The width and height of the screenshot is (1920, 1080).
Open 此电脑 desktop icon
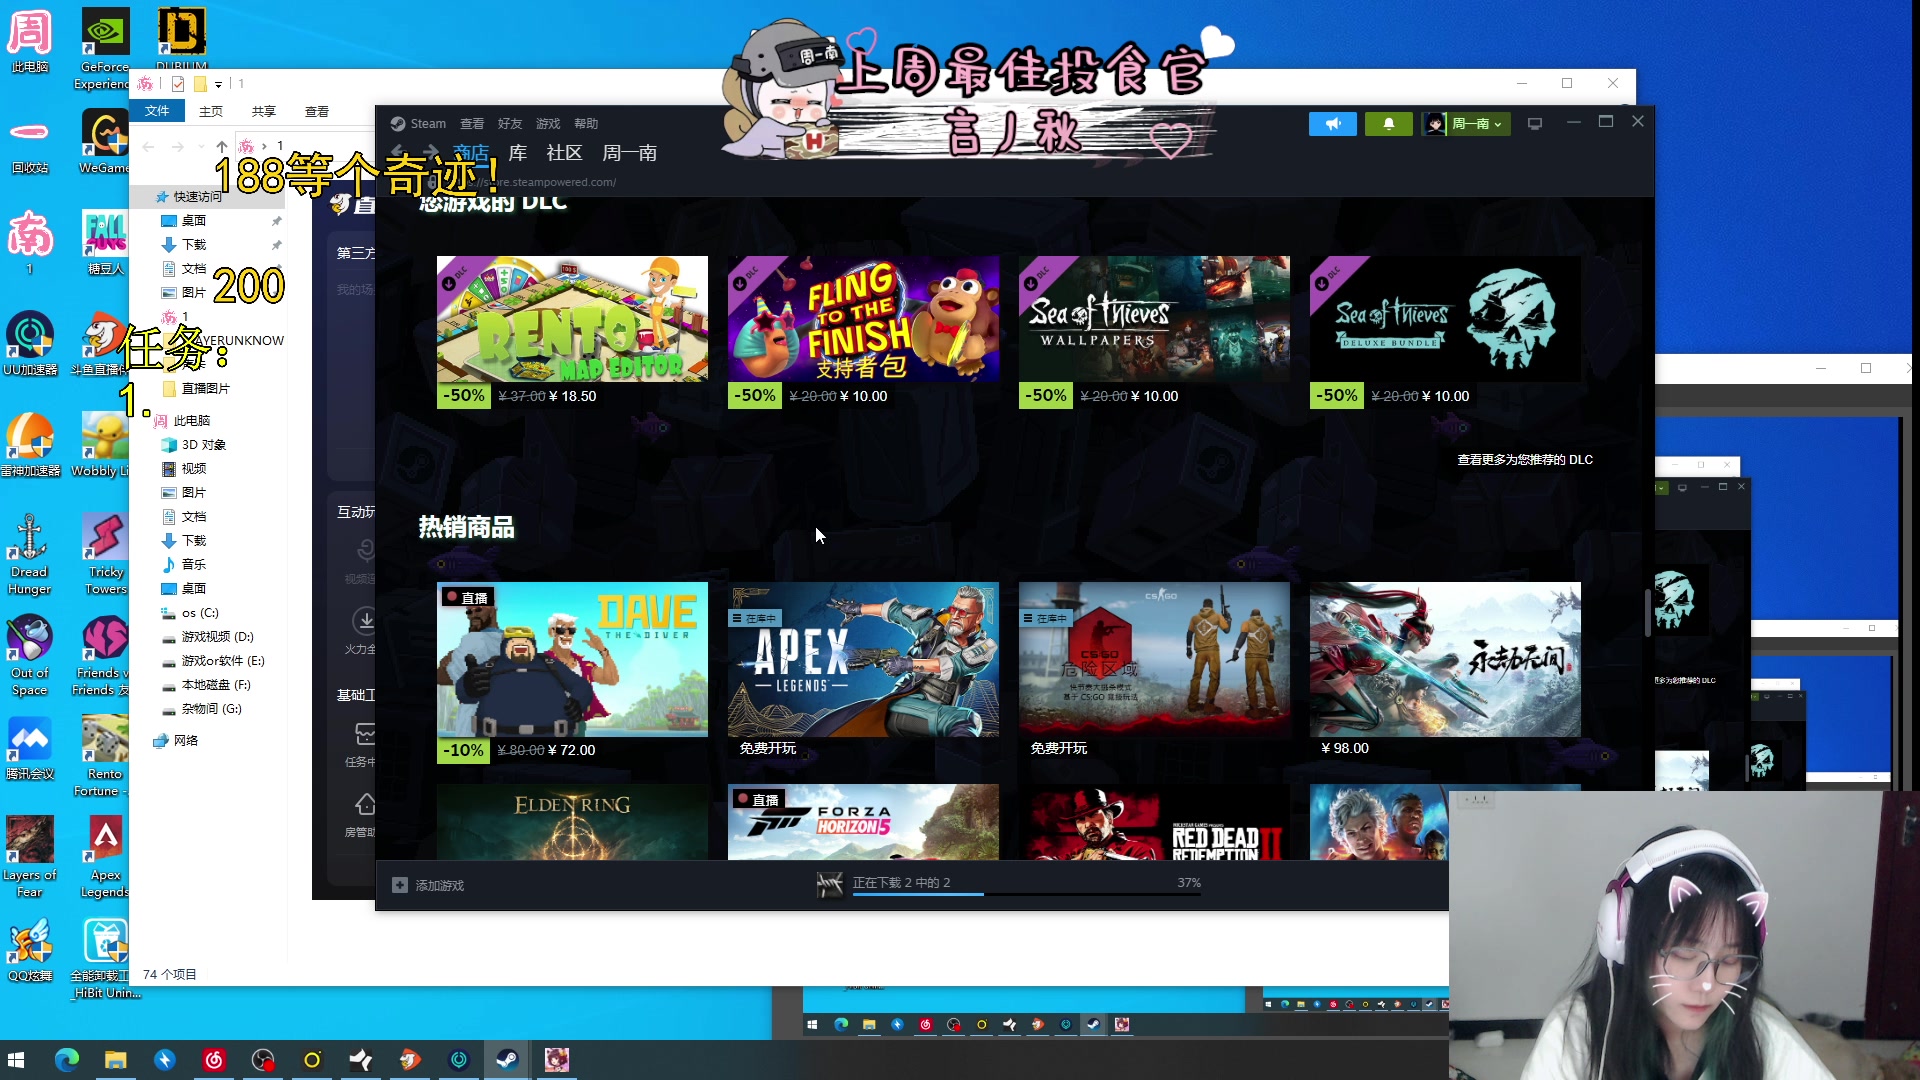click(x=30, y=42)
